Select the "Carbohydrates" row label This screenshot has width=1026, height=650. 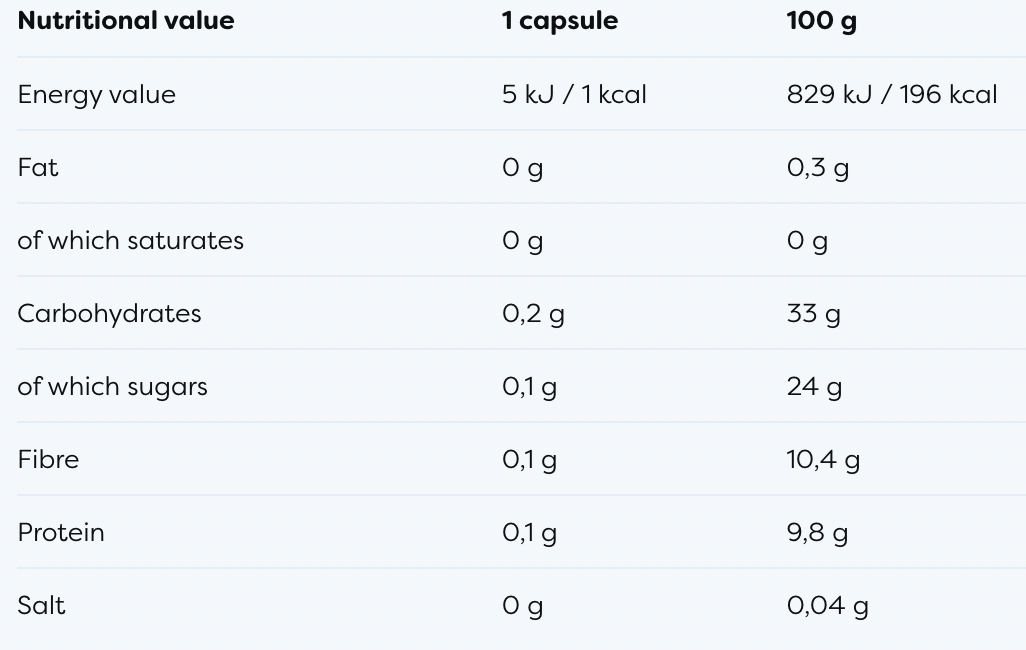click(109, 314)
